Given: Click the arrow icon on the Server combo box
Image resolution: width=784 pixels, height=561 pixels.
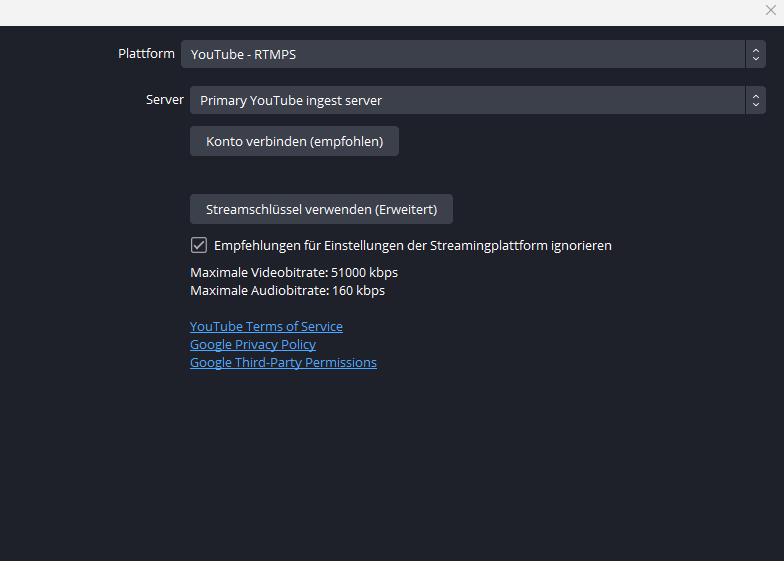Looking at the screenshot, I should click(x=756, y=100).
